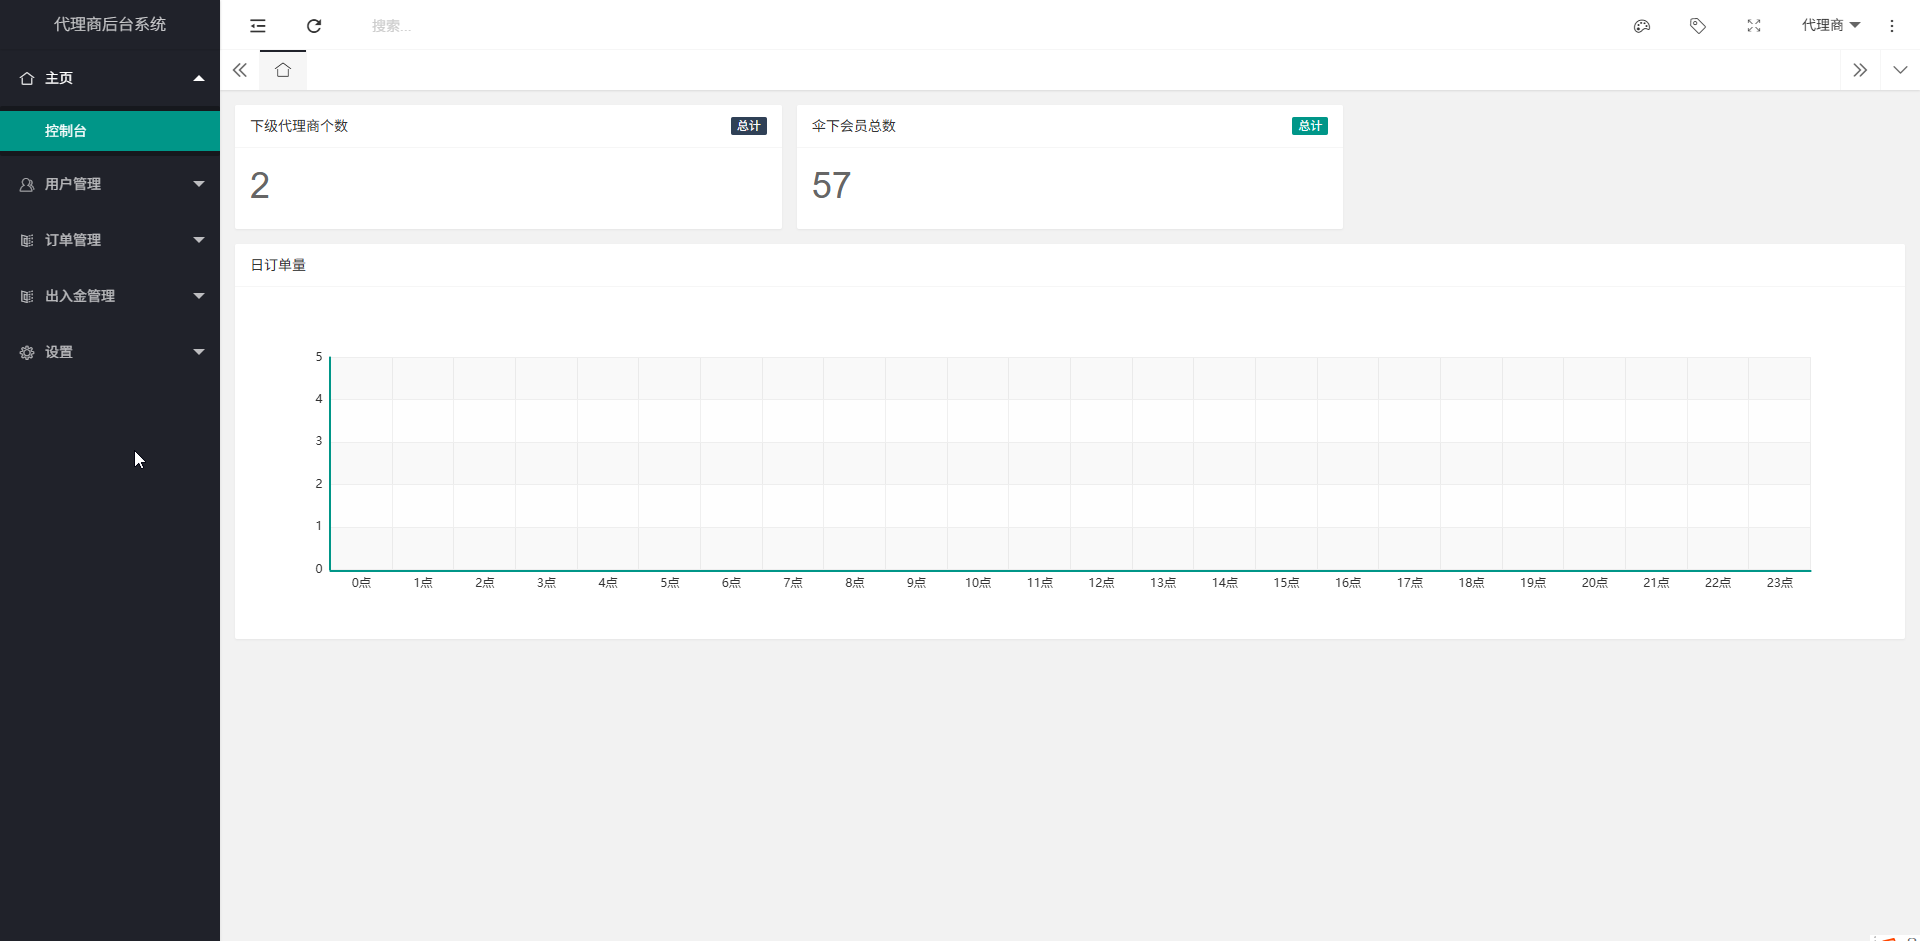The image size is (1920, 941).
Task: Switch to the home icon tab
Action: coord(283,70)
